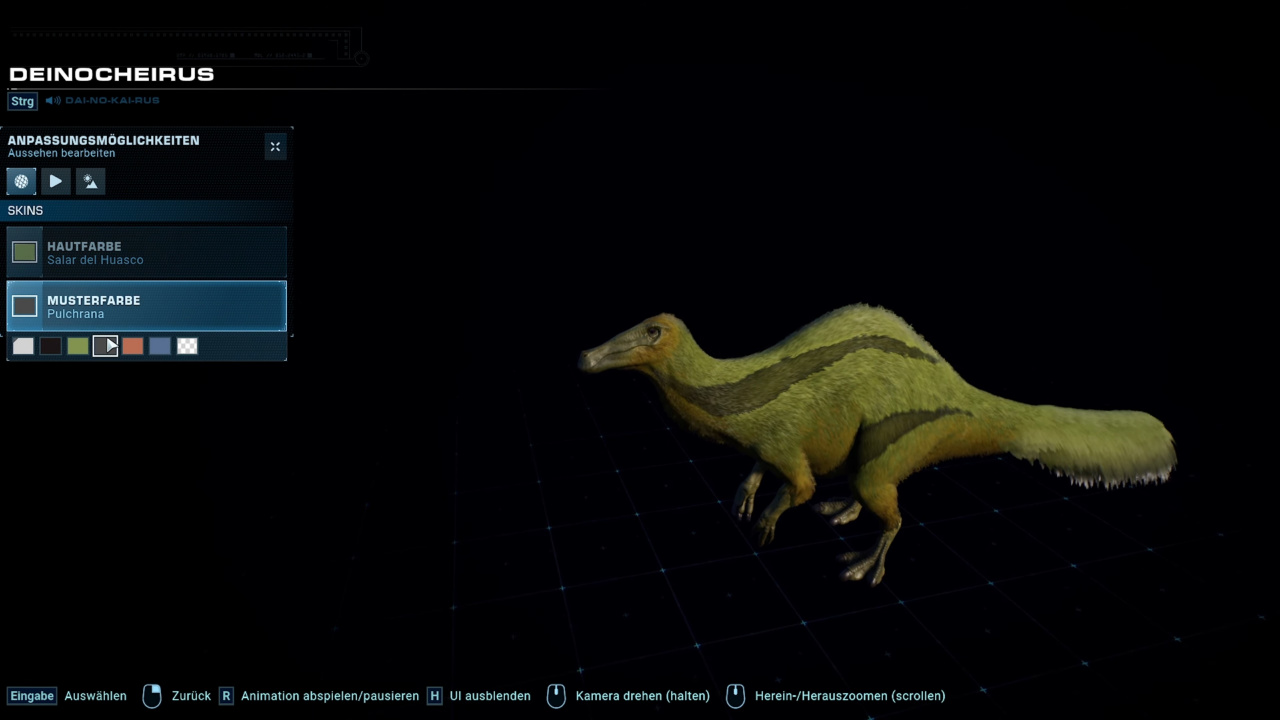Click the DEINOCHEIRUS title

[112, 74]
